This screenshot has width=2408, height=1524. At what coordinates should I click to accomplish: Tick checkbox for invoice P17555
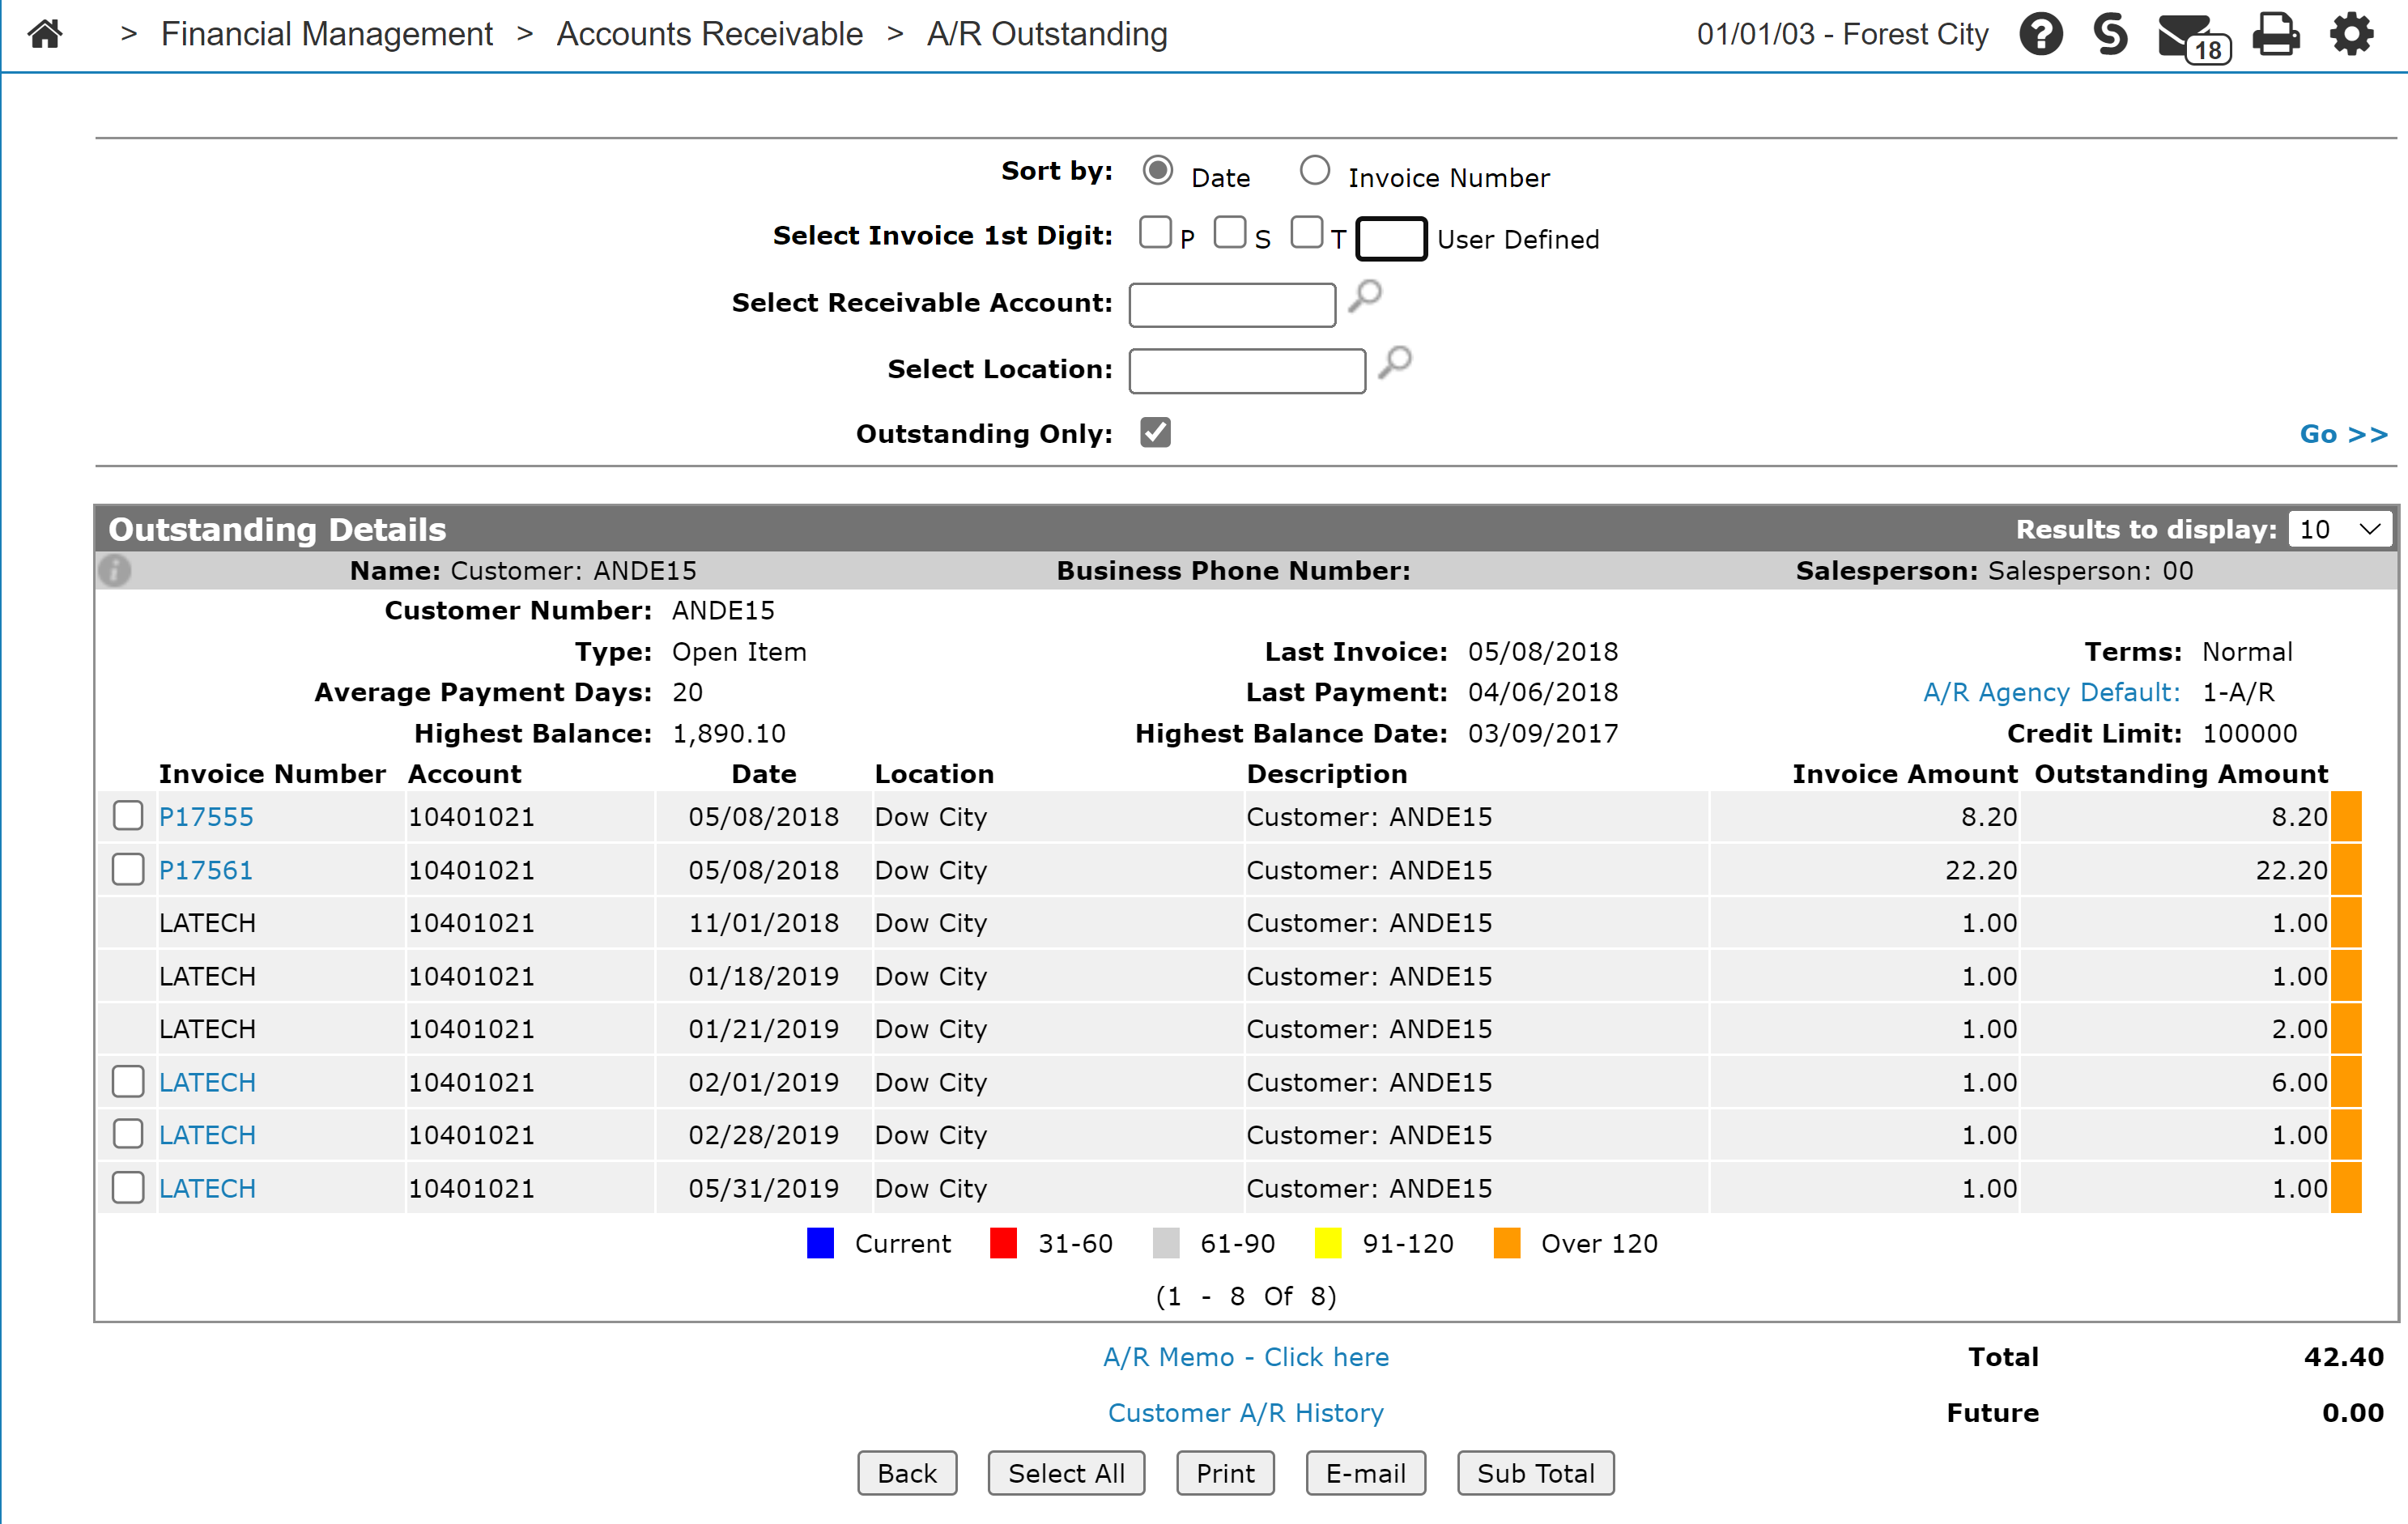(128, 816)
